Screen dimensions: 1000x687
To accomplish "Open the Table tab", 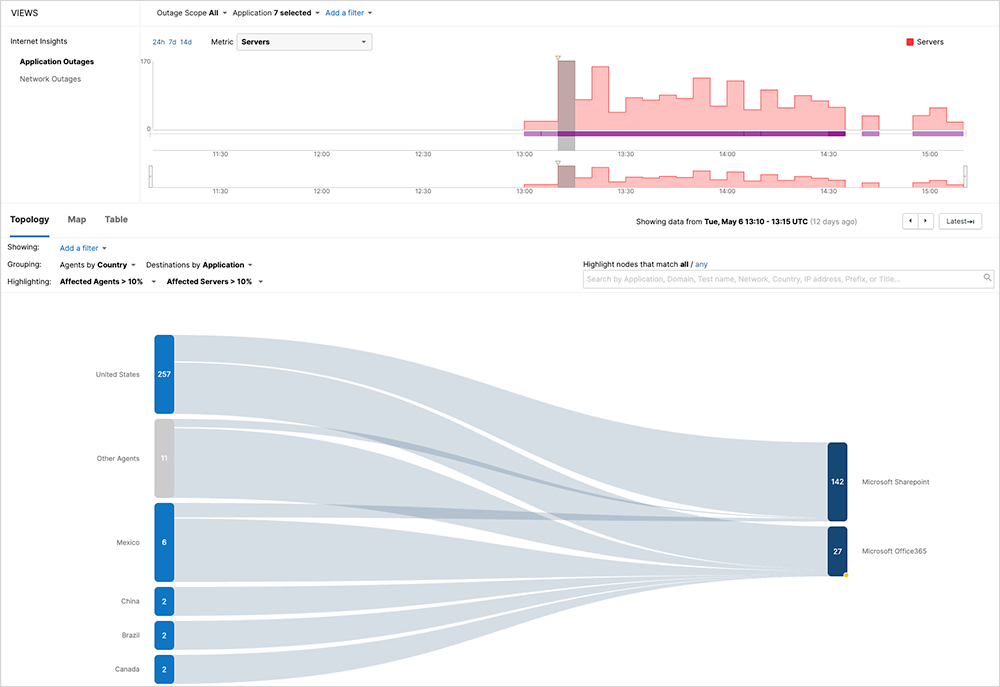I will (x=116, y=219).
